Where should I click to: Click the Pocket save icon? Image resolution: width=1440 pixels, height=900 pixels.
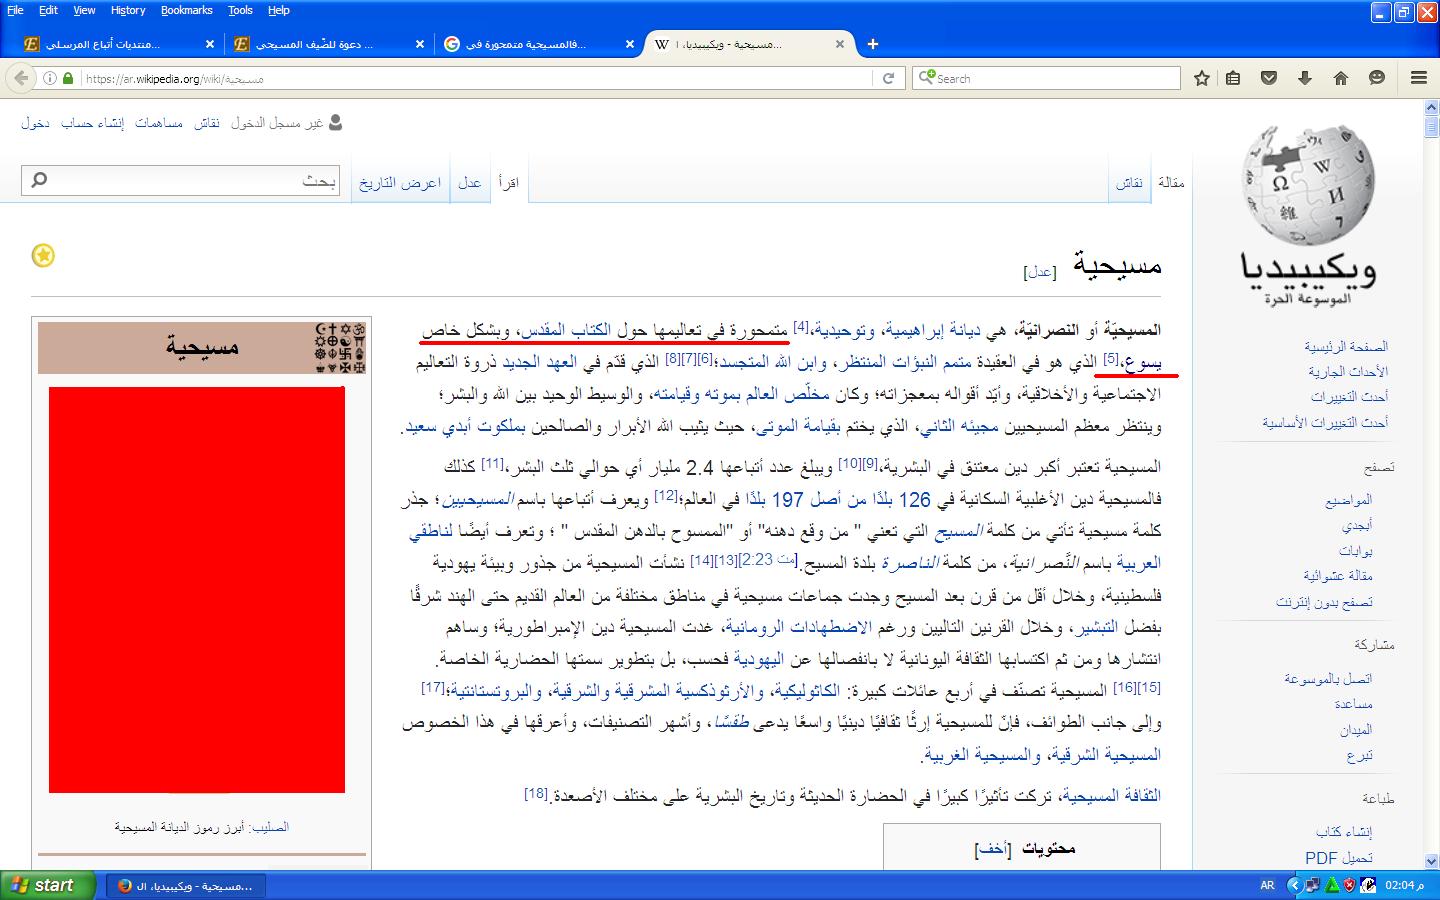pyautogui.click(x=1269, y=78)
